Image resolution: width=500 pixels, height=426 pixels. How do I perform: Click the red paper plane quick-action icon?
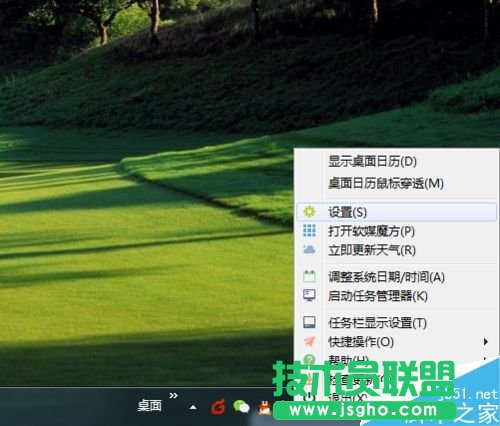309,341
